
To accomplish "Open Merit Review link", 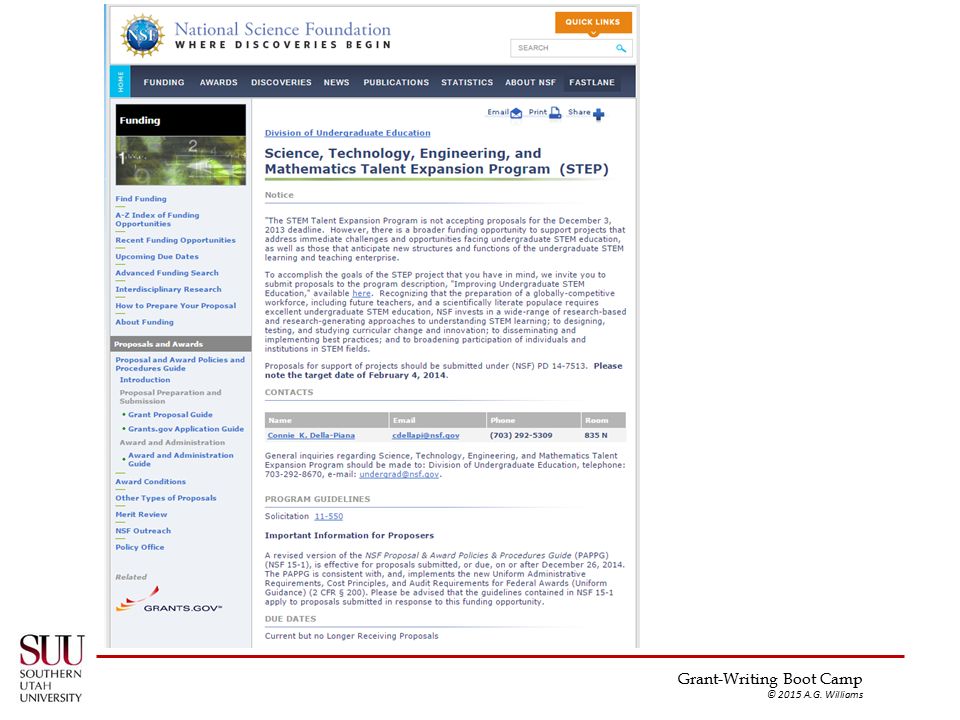I will click(141, 515).
